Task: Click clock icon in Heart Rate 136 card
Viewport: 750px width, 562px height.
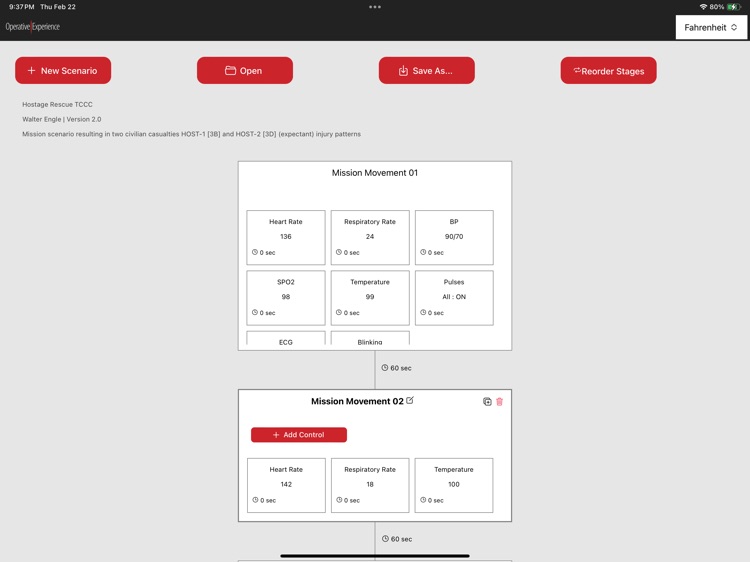Action: tap(255, 252)
